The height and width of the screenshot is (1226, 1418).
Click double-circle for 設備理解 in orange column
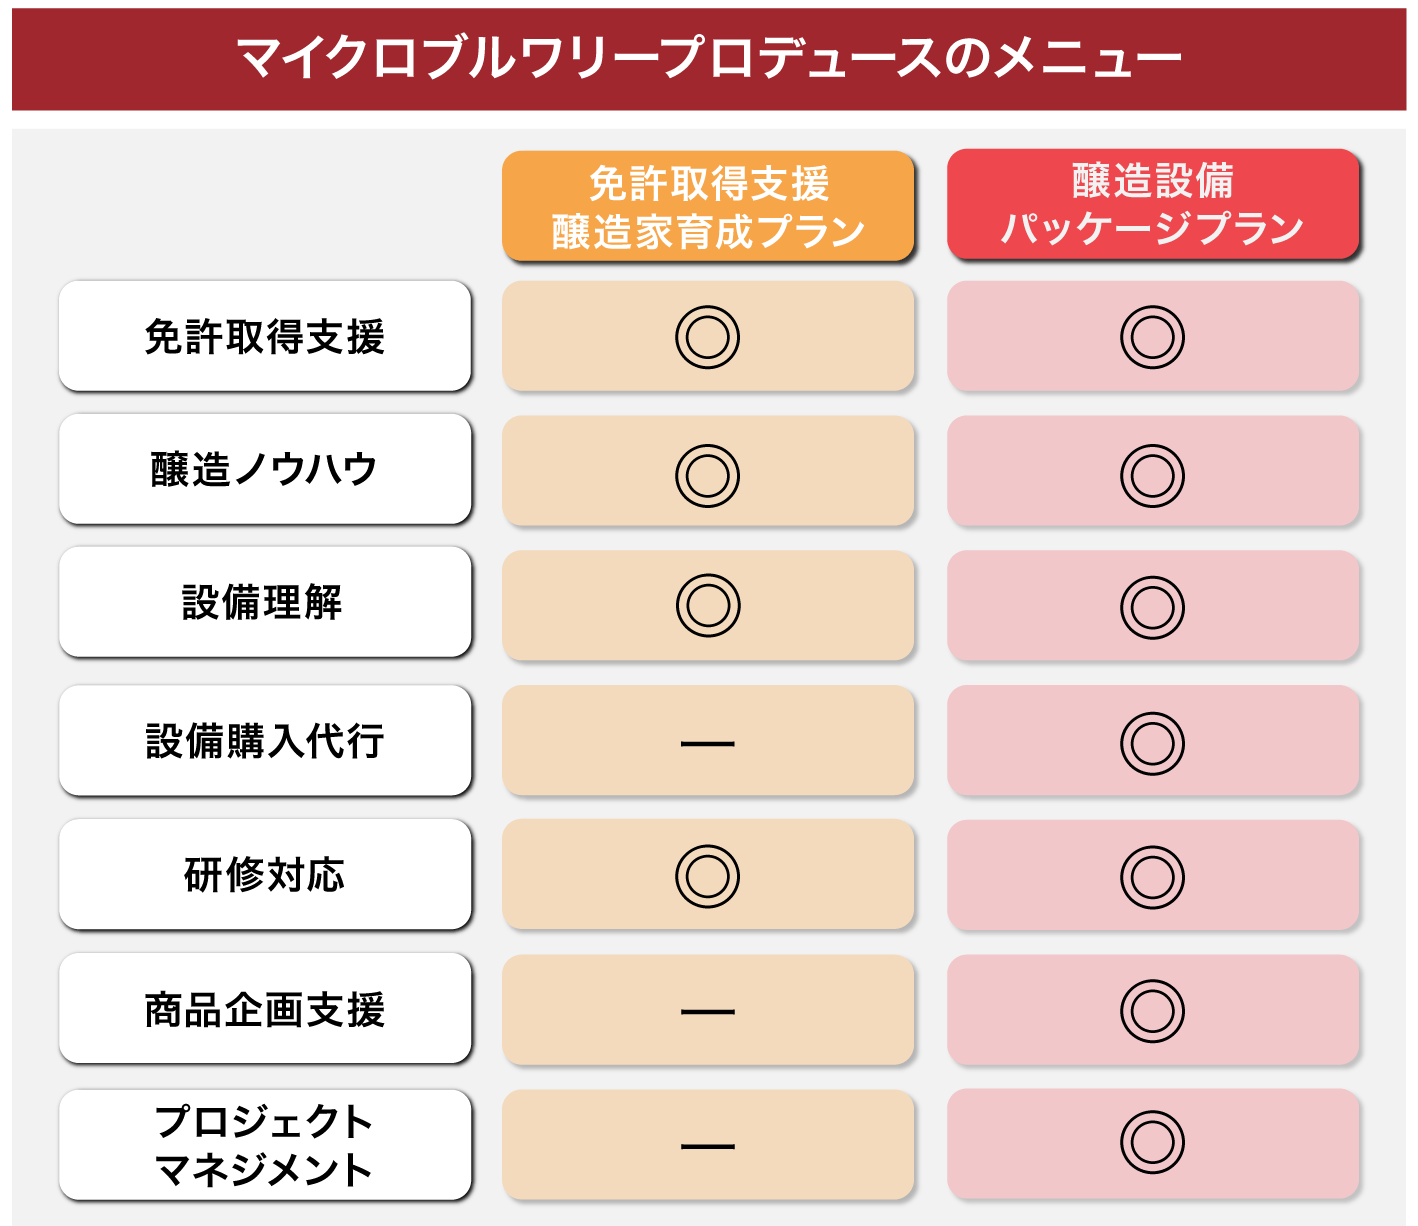tap(707, 606)
